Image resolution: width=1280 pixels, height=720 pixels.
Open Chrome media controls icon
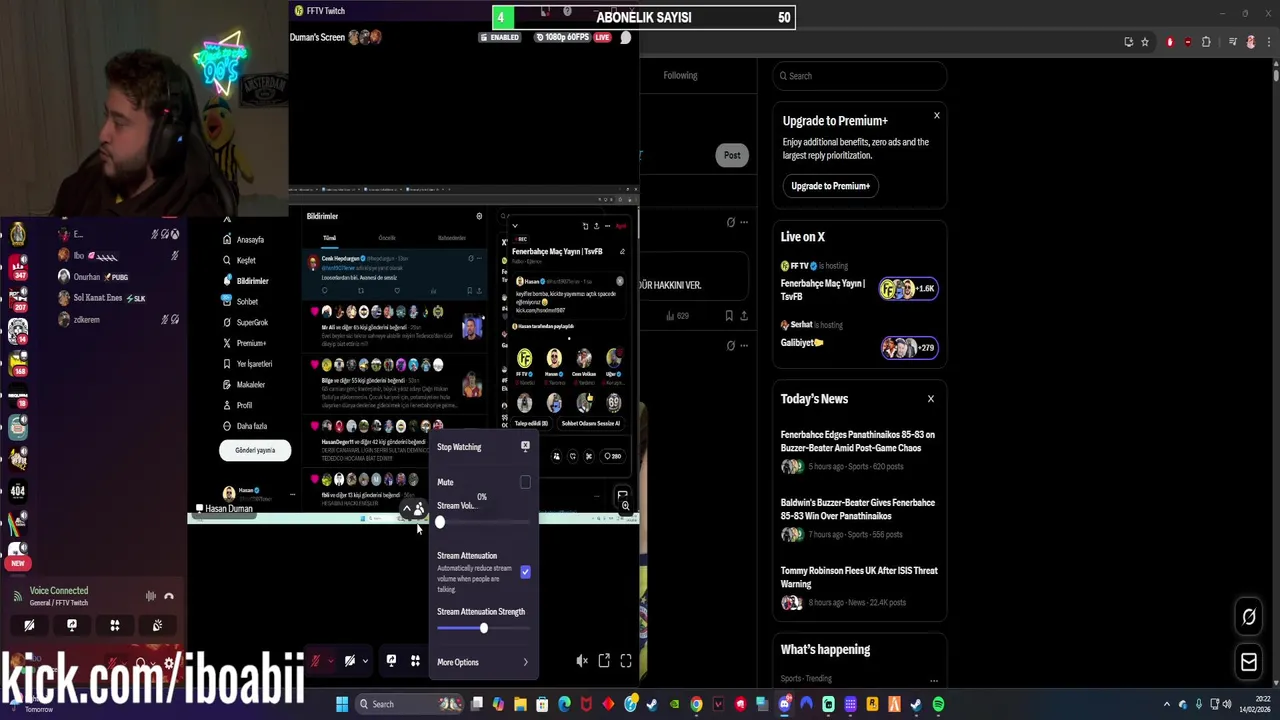1233,42
